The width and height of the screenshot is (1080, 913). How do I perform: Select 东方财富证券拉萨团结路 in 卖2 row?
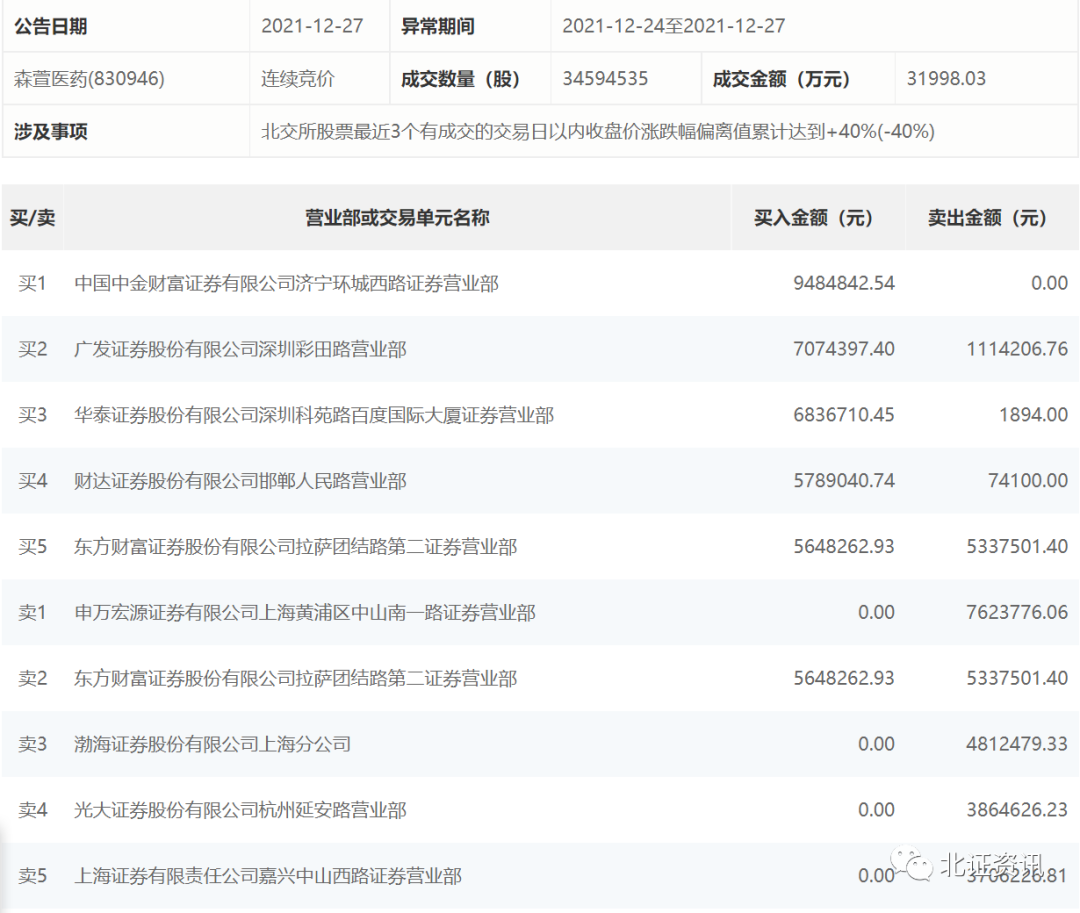295,678
